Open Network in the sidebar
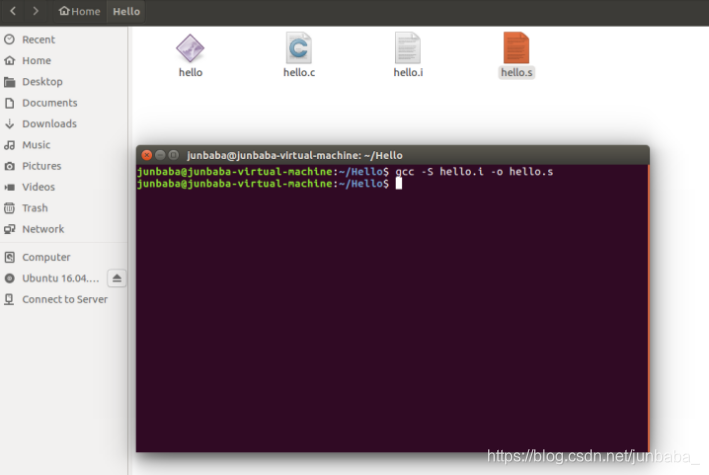Viewport: 709px width, 475px height. [x=63, y=229]
